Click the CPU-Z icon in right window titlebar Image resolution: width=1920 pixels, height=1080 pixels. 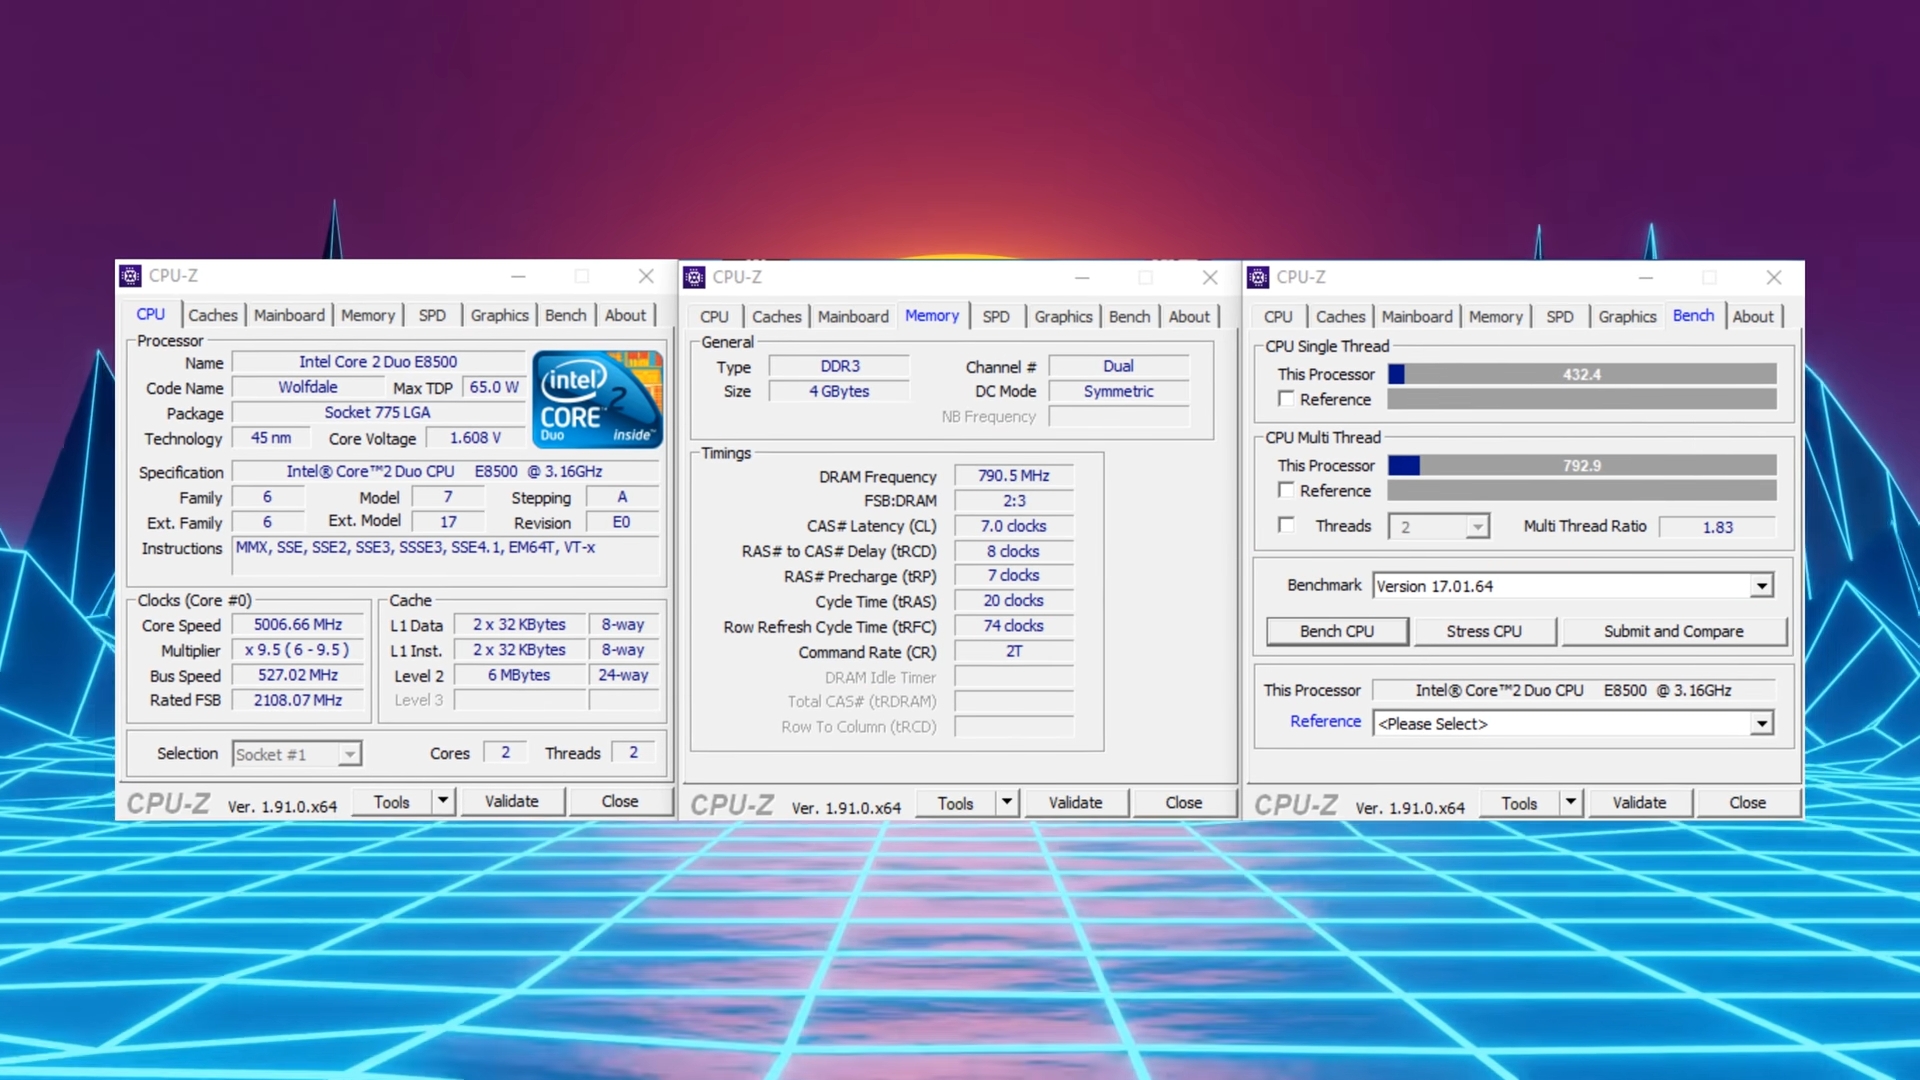(1259, 277)
